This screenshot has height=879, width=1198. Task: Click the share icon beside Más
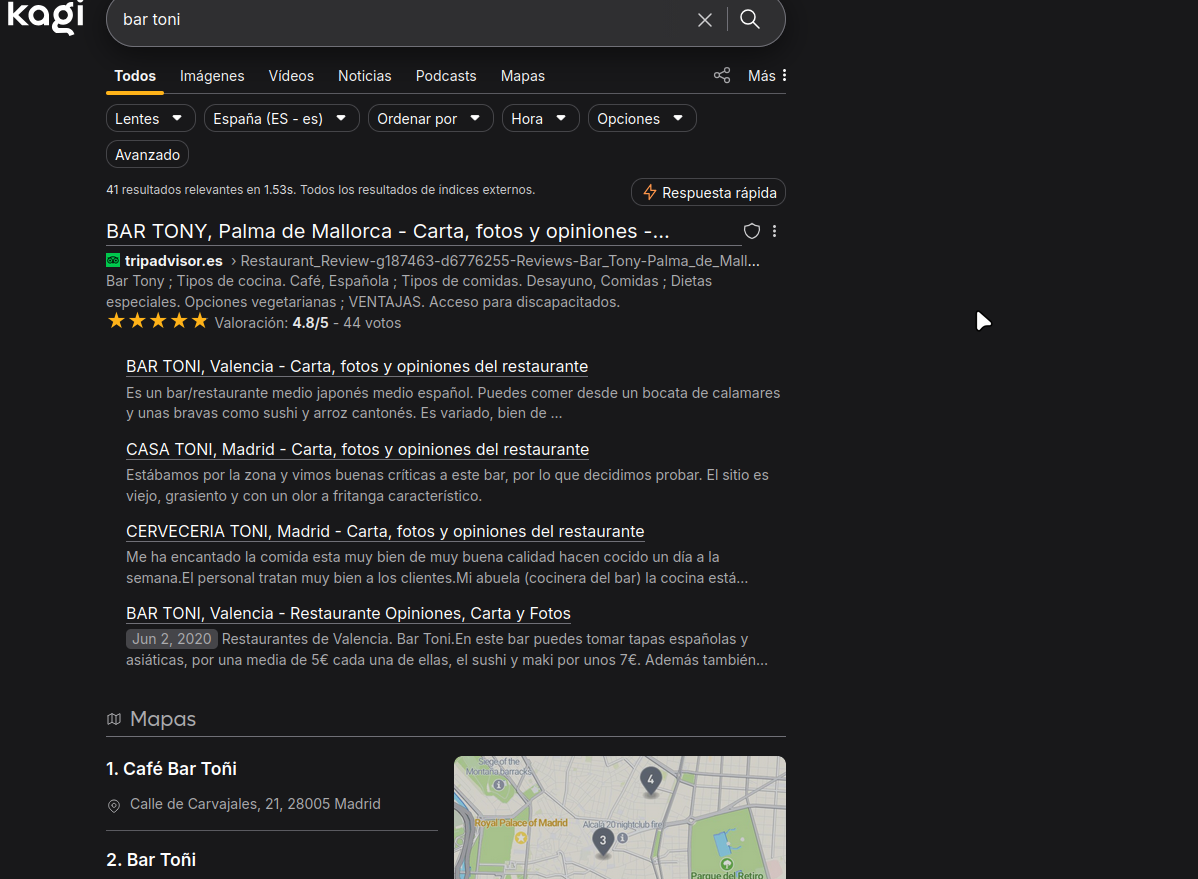pyautogui.click(x=722, y=75)
